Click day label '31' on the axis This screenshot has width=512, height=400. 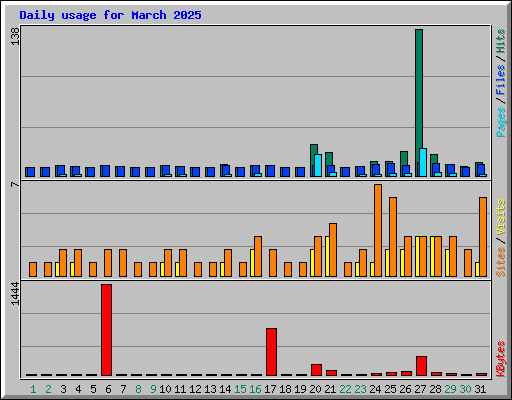[480, 389]
